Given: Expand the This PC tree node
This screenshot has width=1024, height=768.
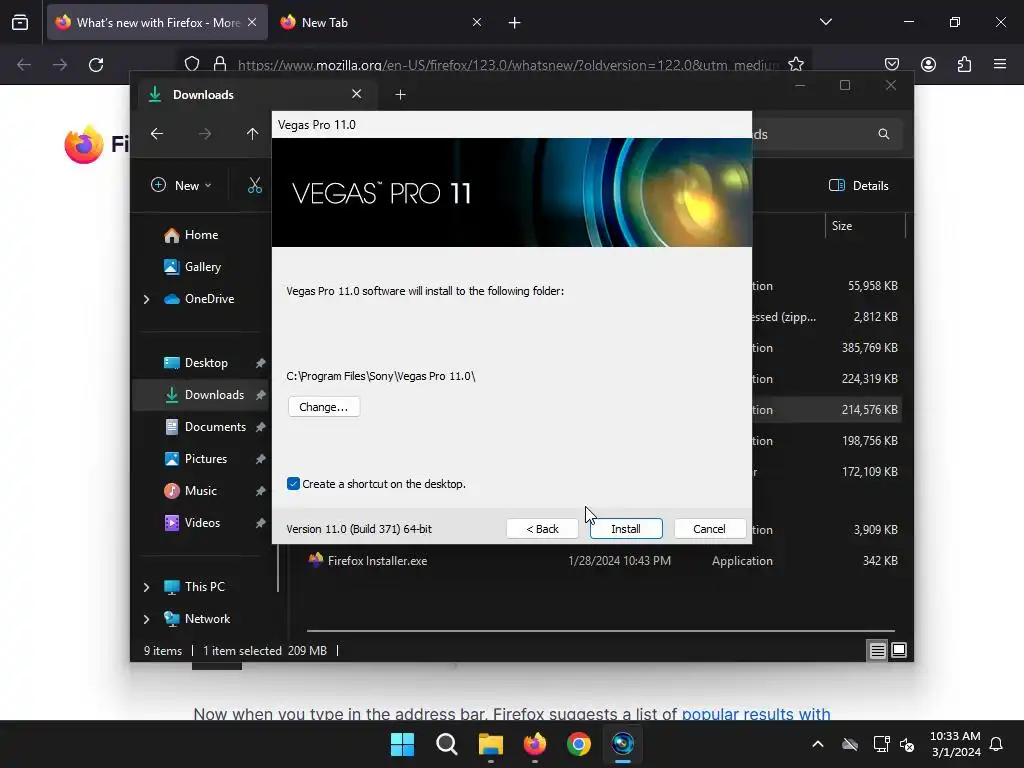Looking at the screenshot, I should (x=146, y=587).
